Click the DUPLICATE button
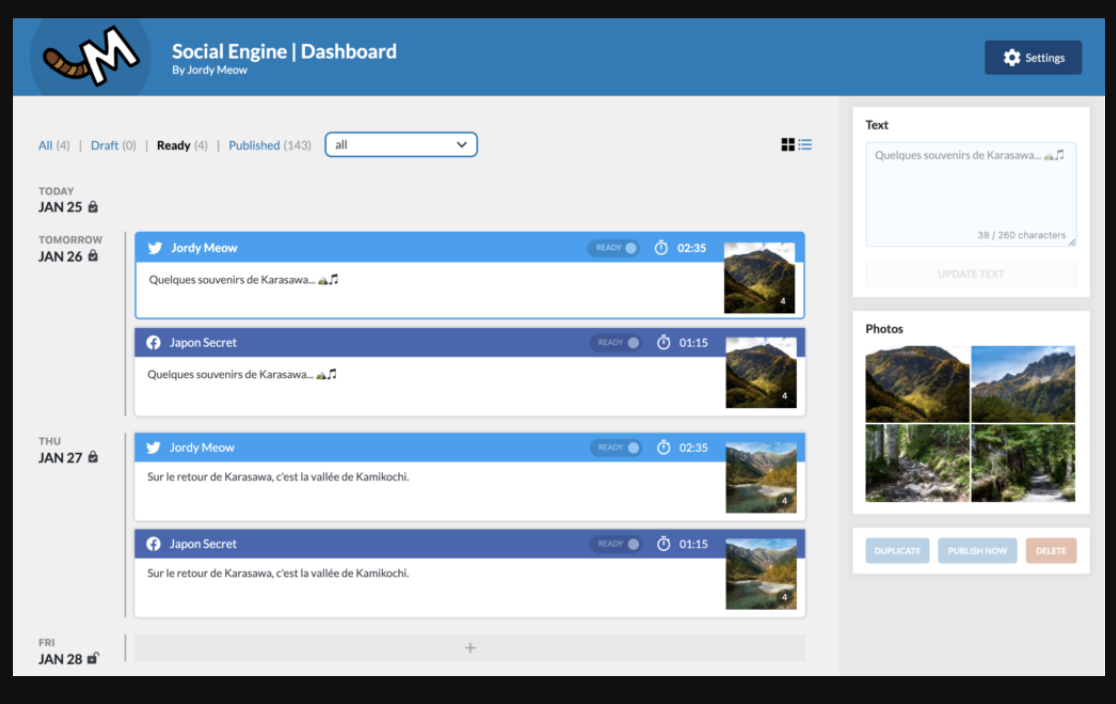1116x704 pixels. [x=897, y=550]
